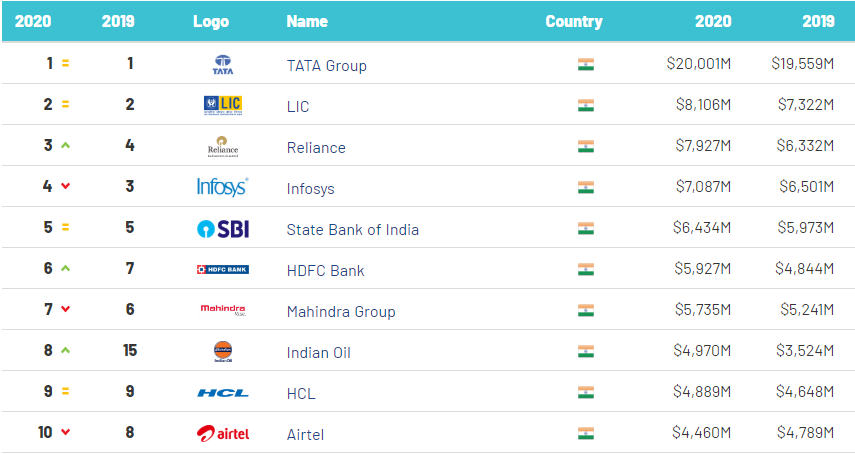Viewport: 855px width, 454px height.
Task: Click the Reliance logo
Action: 222,147
